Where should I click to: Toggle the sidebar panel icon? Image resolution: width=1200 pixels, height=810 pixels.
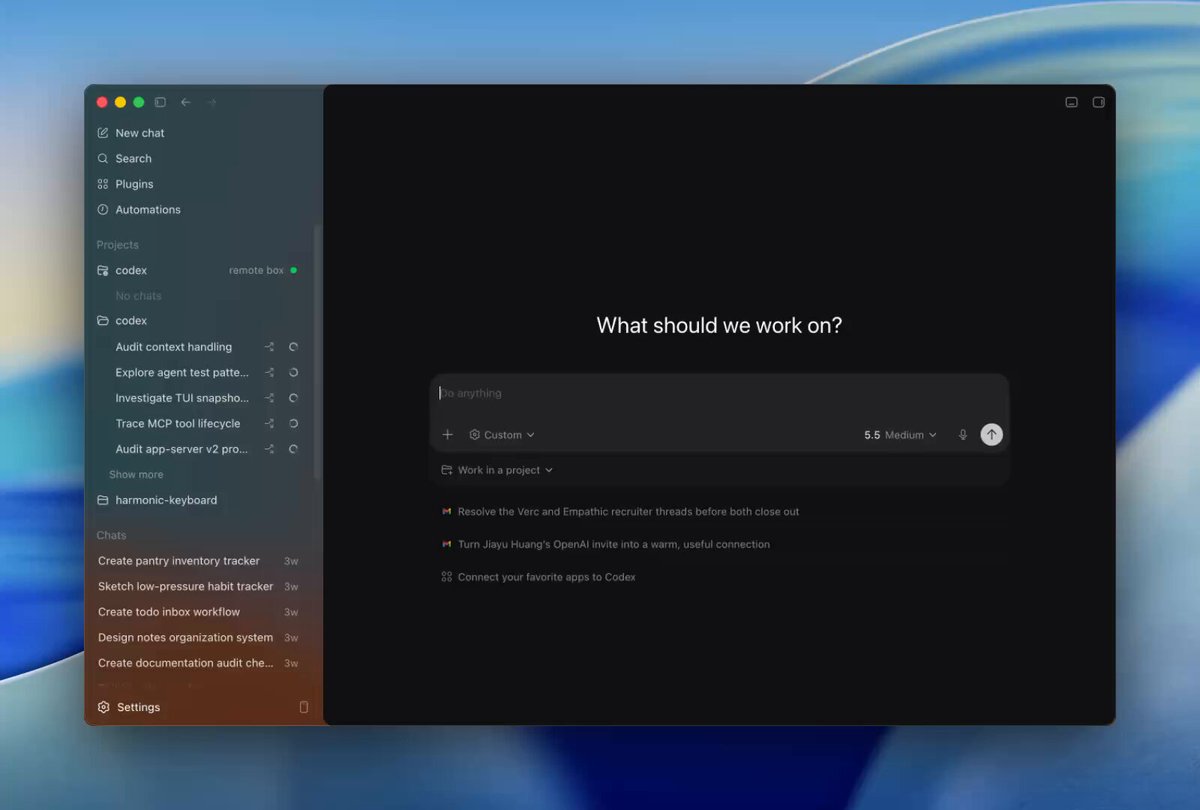[x=160, y=102]
